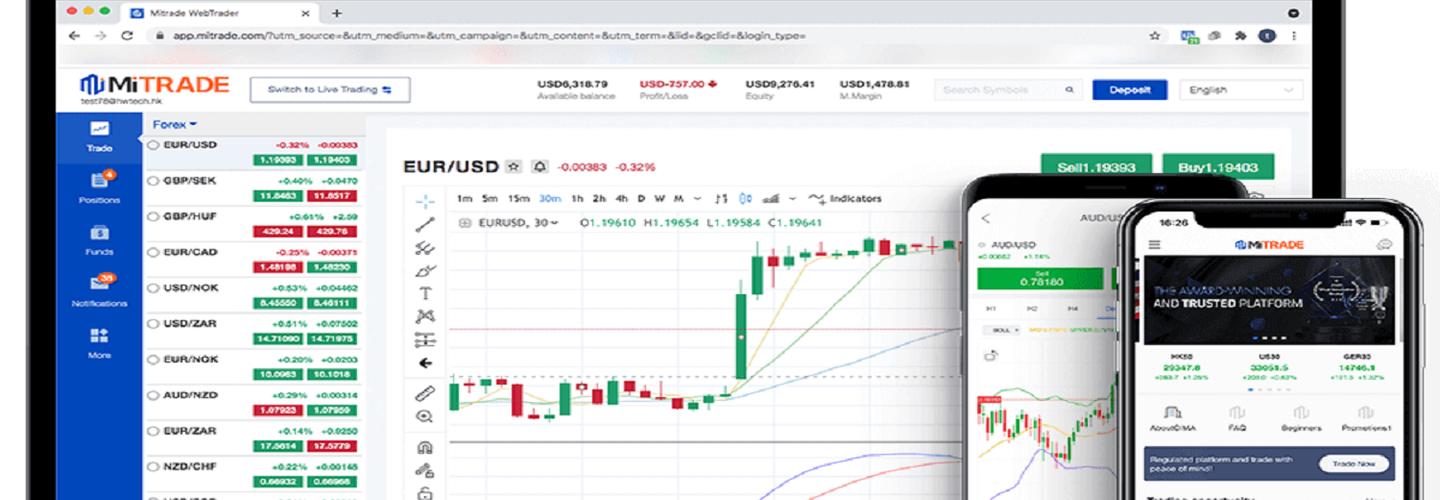Click the Switch to Live Trading button
Image resolution: width=1440 pixels, height=500 pixels.
click(329, 90)
